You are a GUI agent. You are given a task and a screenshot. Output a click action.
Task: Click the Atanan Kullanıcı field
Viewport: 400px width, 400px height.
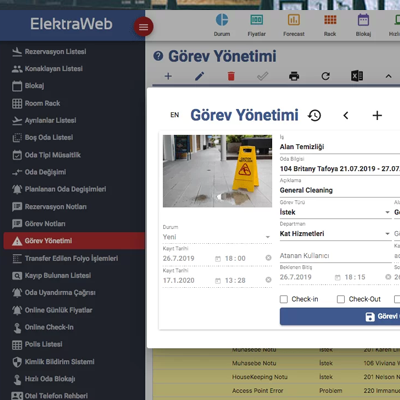tap(335, 256)
